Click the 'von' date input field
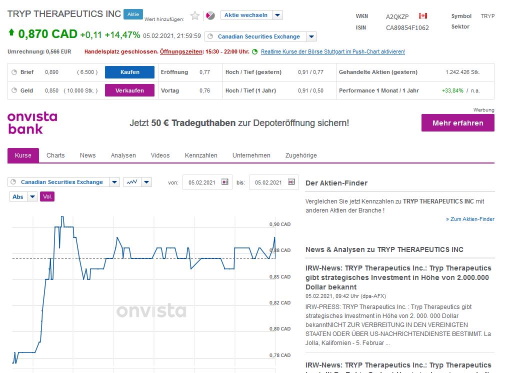The height and width of the screenshot is (373, 514). 202,182
